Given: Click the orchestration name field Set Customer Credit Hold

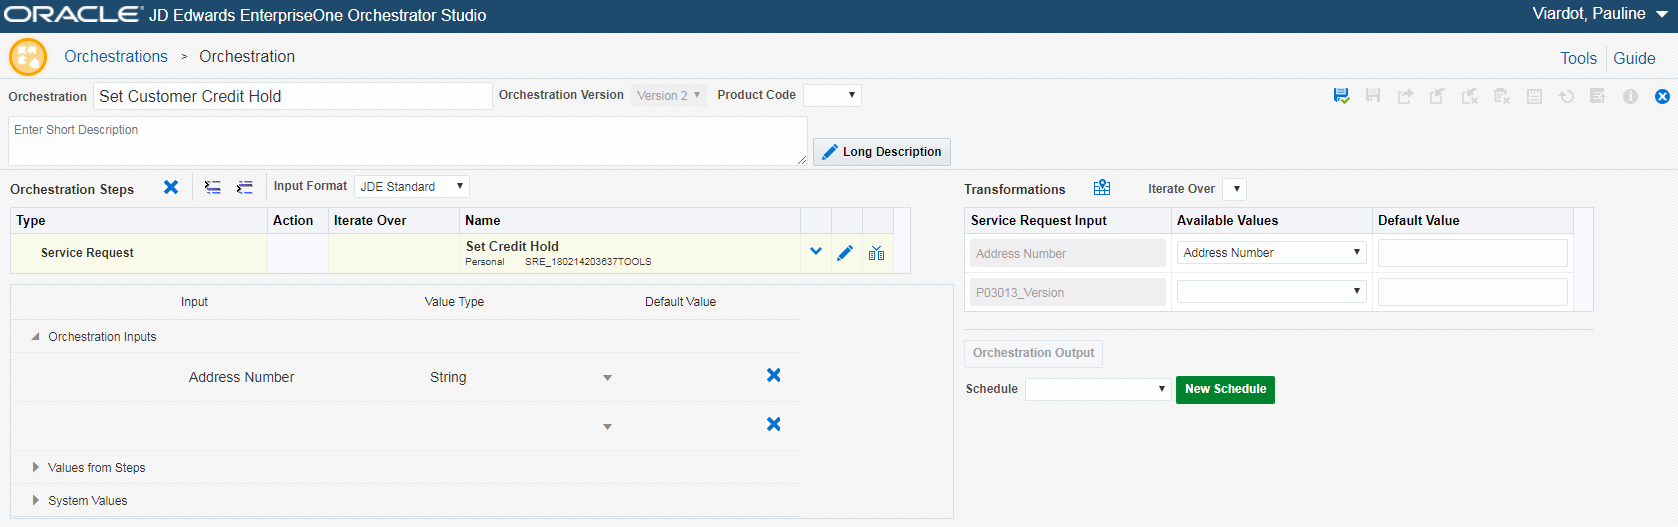Looking at the screenshot, I should [293, 96].
